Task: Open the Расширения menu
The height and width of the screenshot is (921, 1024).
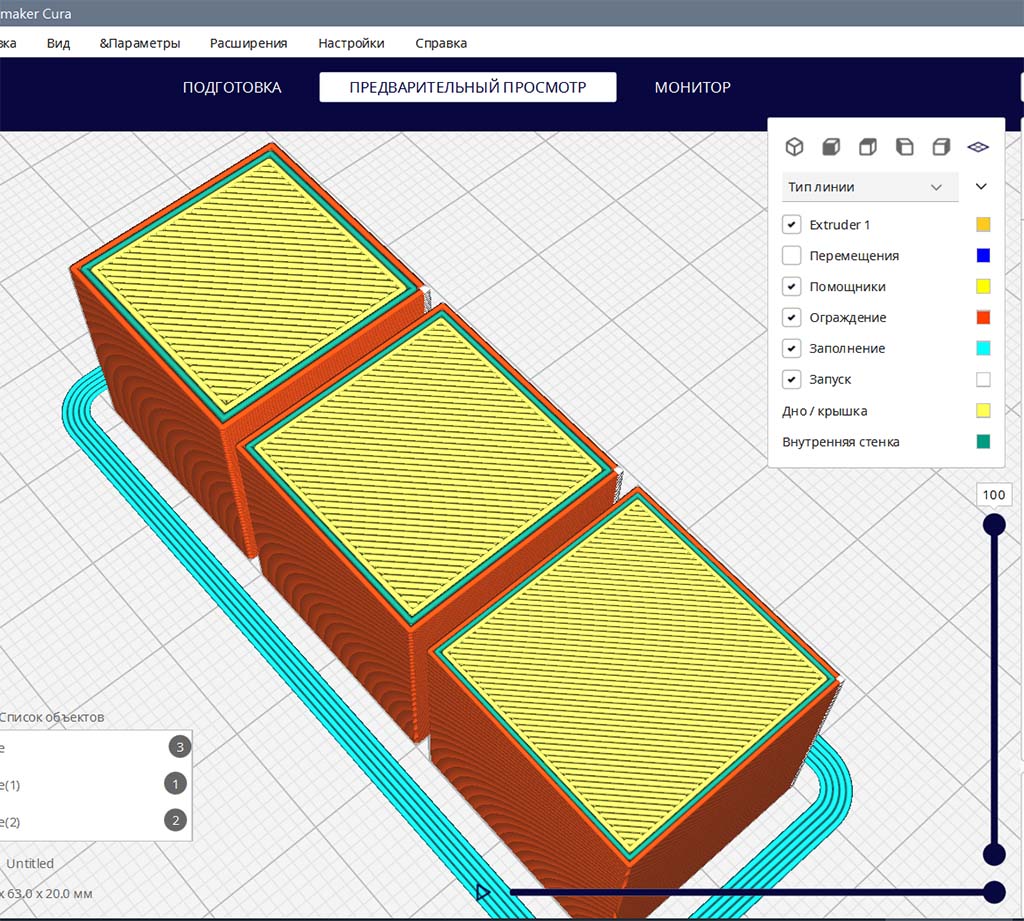Action: click(x=248, y=43)
